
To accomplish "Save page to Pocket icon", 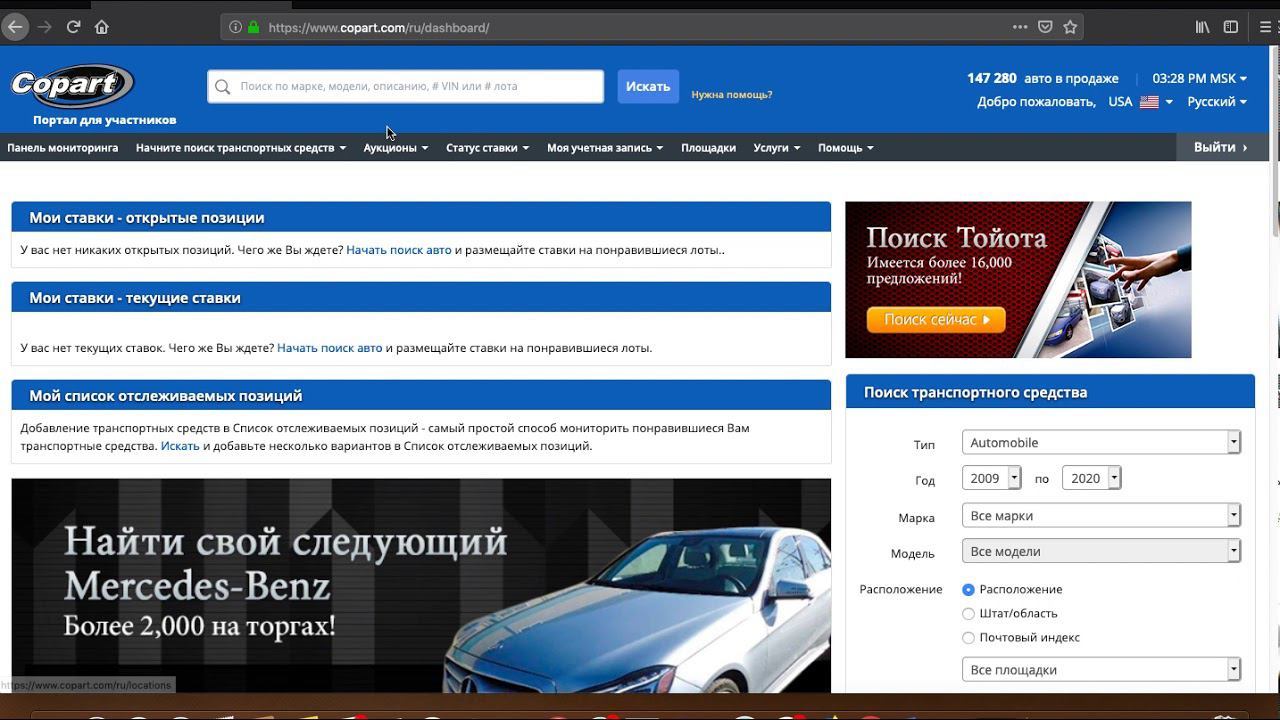I will (1045, 27).
